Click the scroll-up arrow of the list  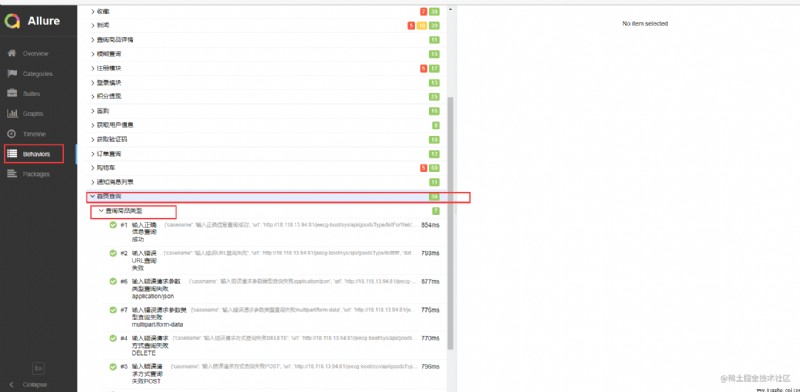(450, 9)
